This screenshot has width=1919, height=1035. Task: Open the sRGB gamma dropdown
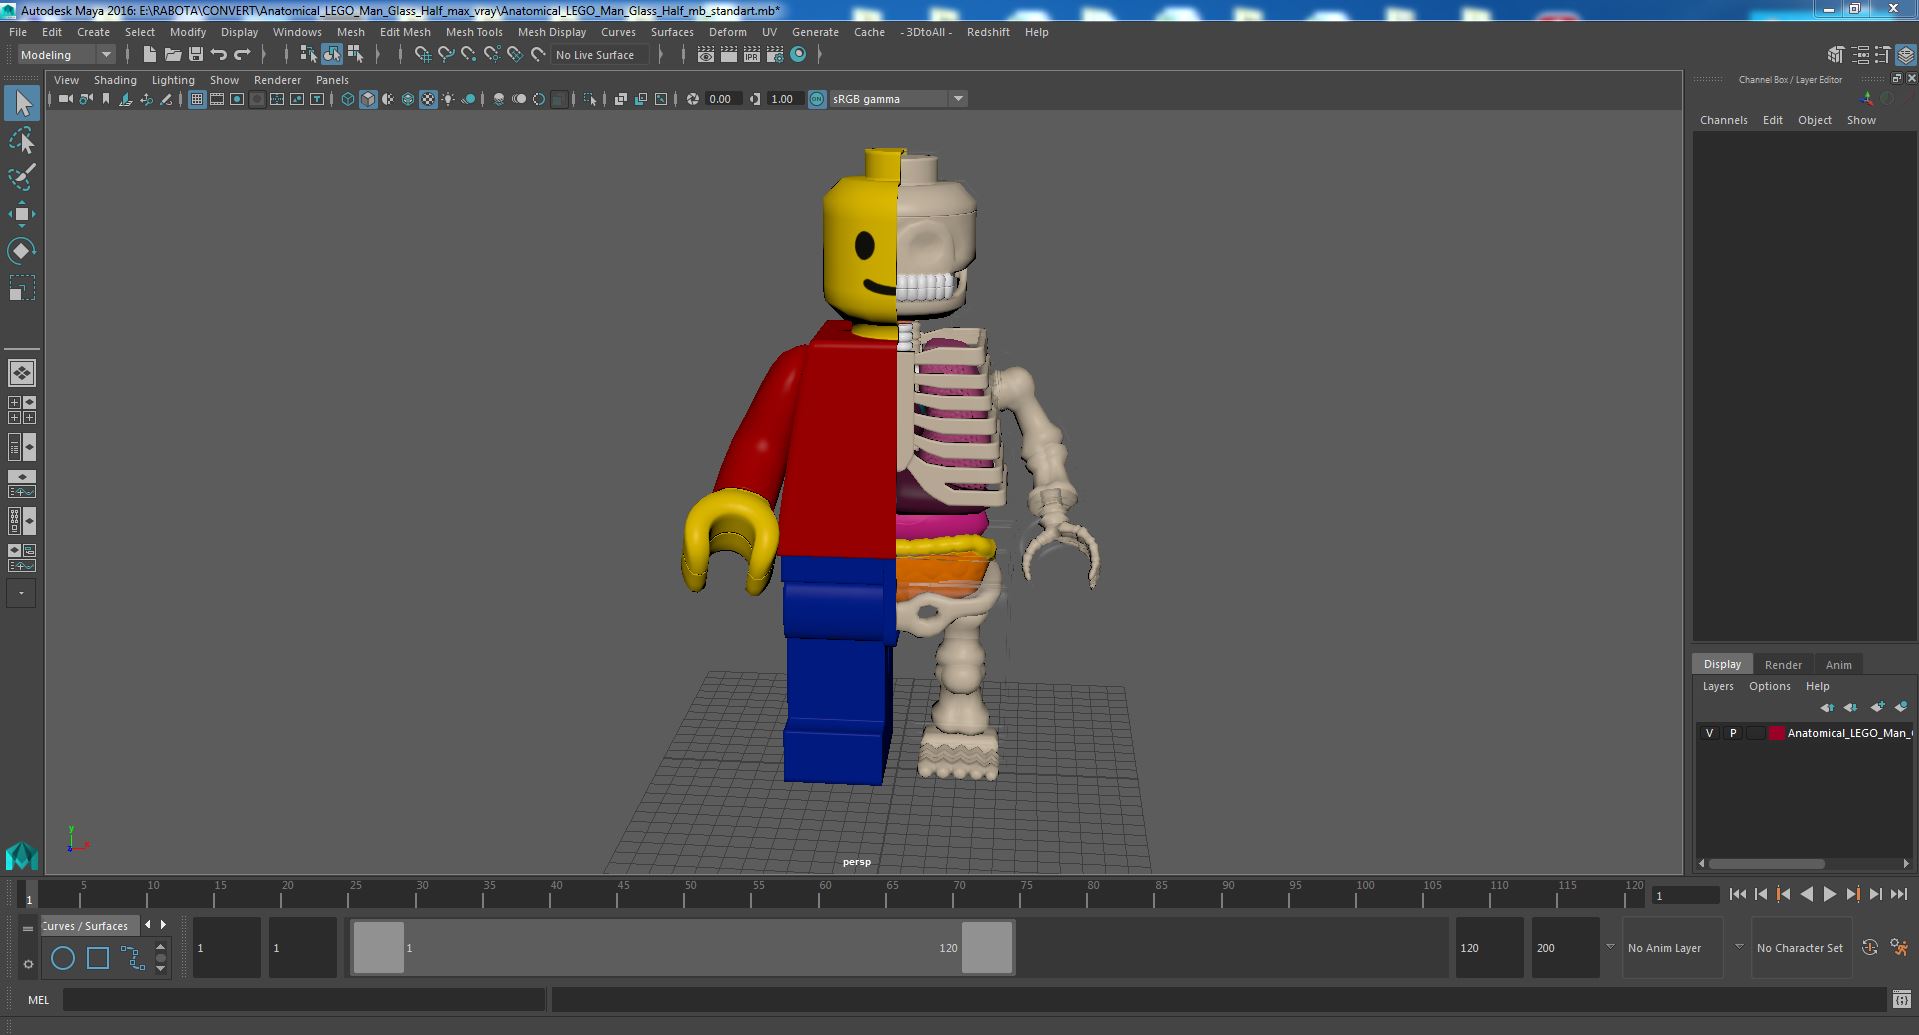click(x=898, y=99)
